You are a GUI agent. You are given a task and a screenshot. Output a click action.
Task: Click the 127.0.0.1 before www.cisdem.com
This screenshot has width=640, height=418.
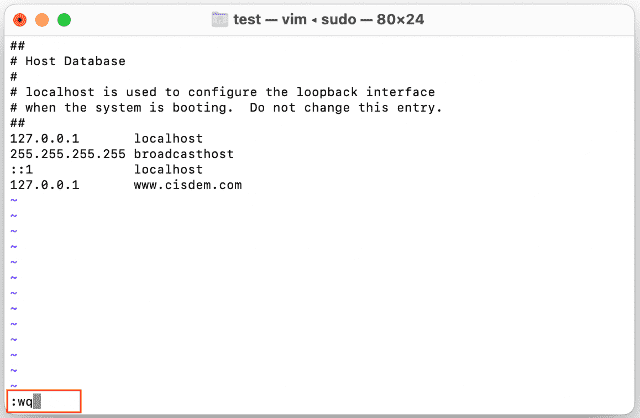pyautogui.click(x=44, y=185)
